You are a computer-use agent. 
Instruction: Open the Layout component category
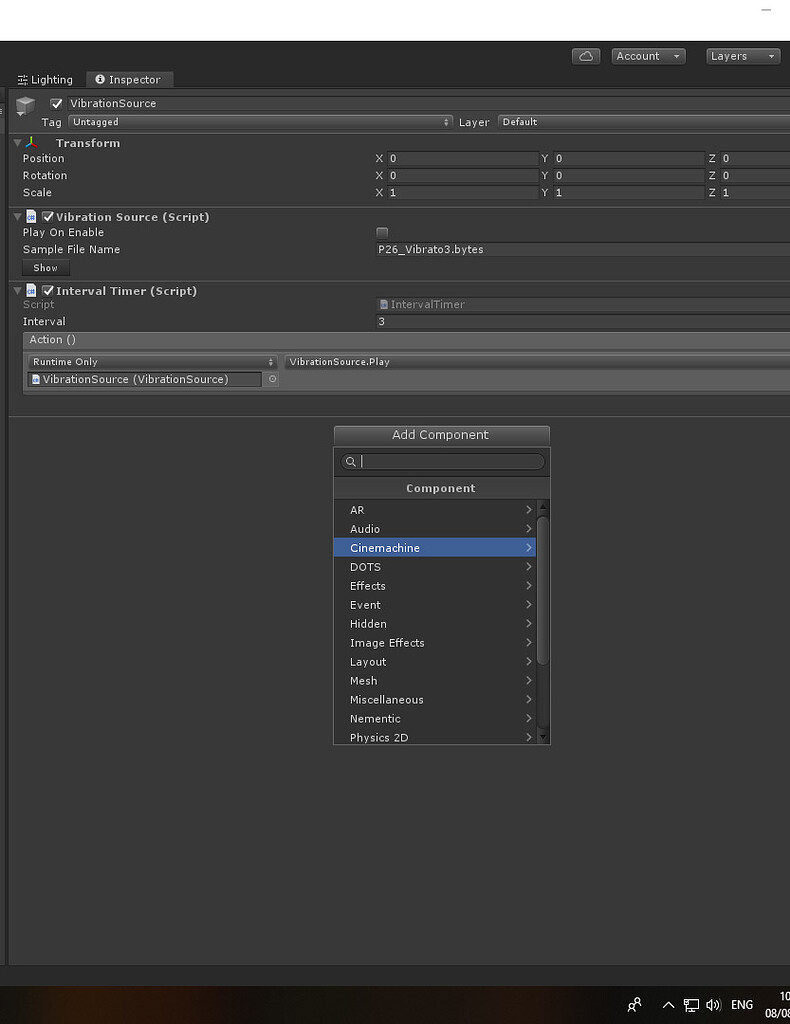(435, 662)
